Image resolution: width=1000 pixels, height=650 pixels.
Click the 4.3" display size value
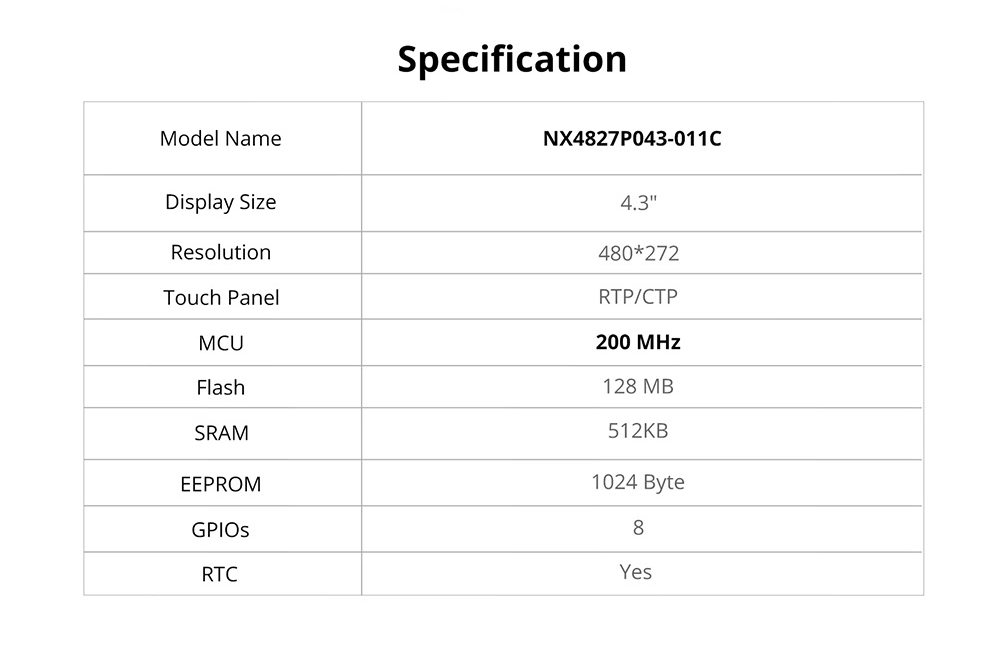(x=638, y=203)
